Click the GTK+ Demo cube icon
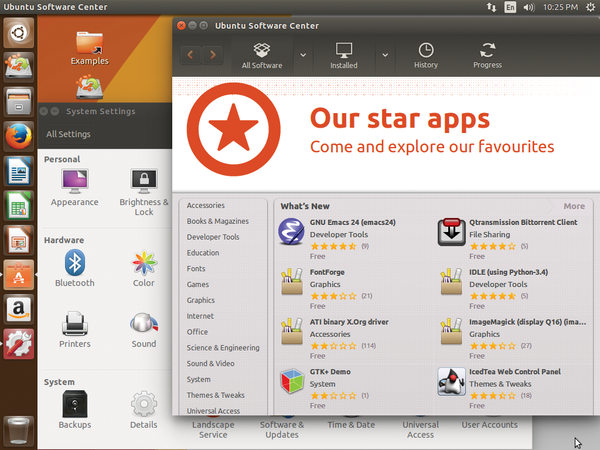 coord(292,381)
